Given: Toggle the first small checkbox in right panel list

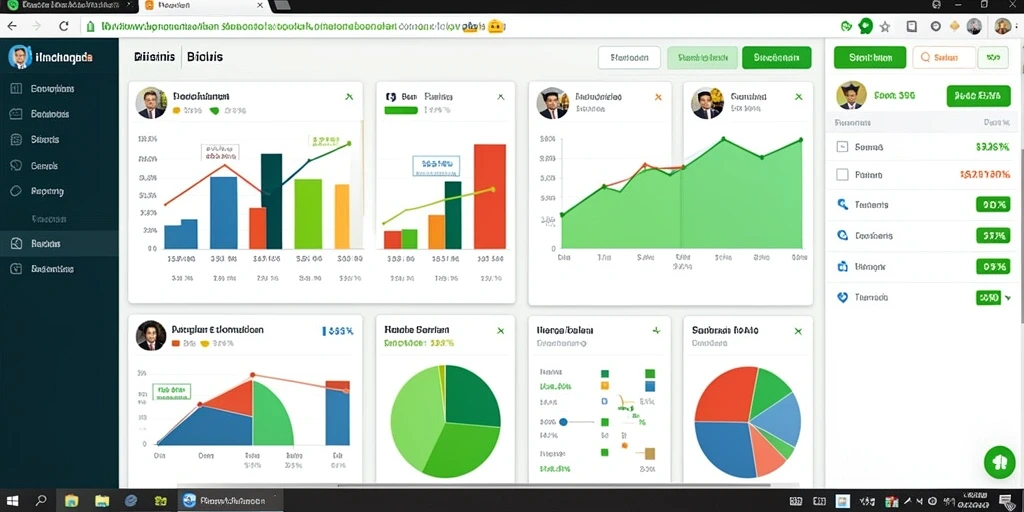Looking at the screenshot, I should coord(842,147).
